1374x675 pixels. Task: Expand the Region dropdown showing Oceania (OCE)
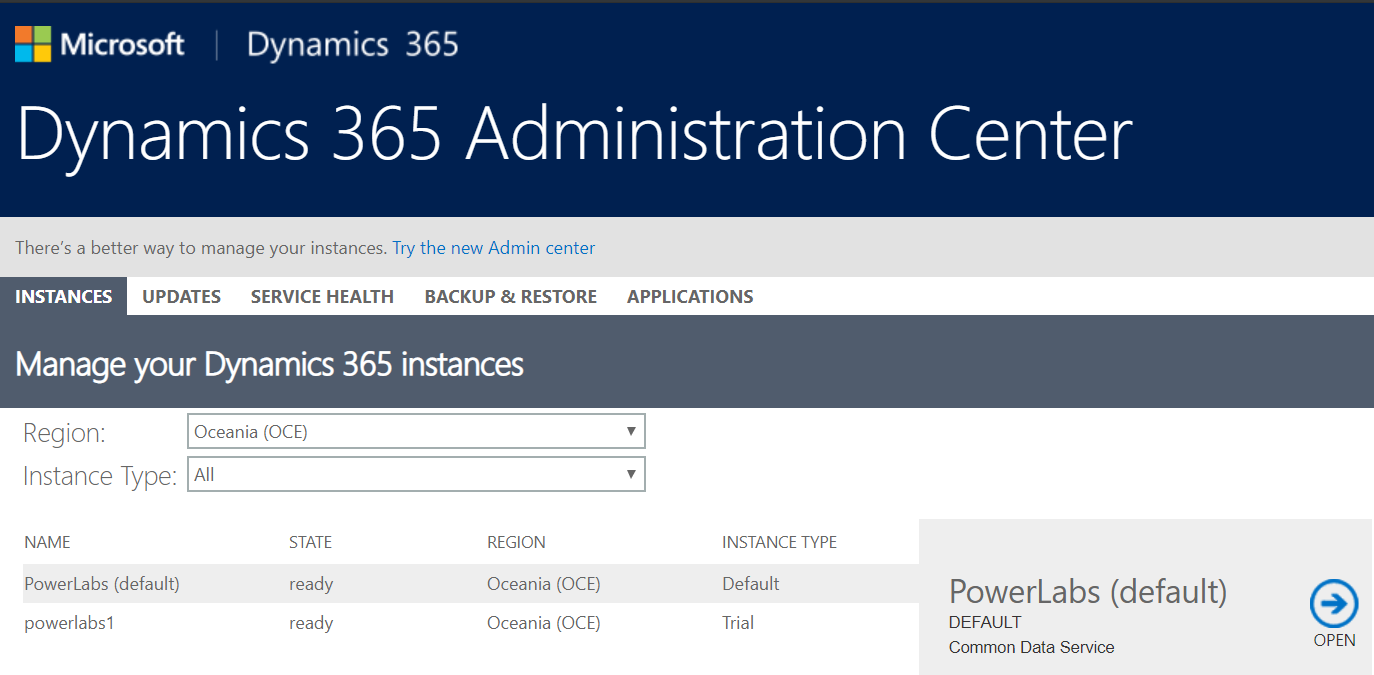(x=416, y=432)
